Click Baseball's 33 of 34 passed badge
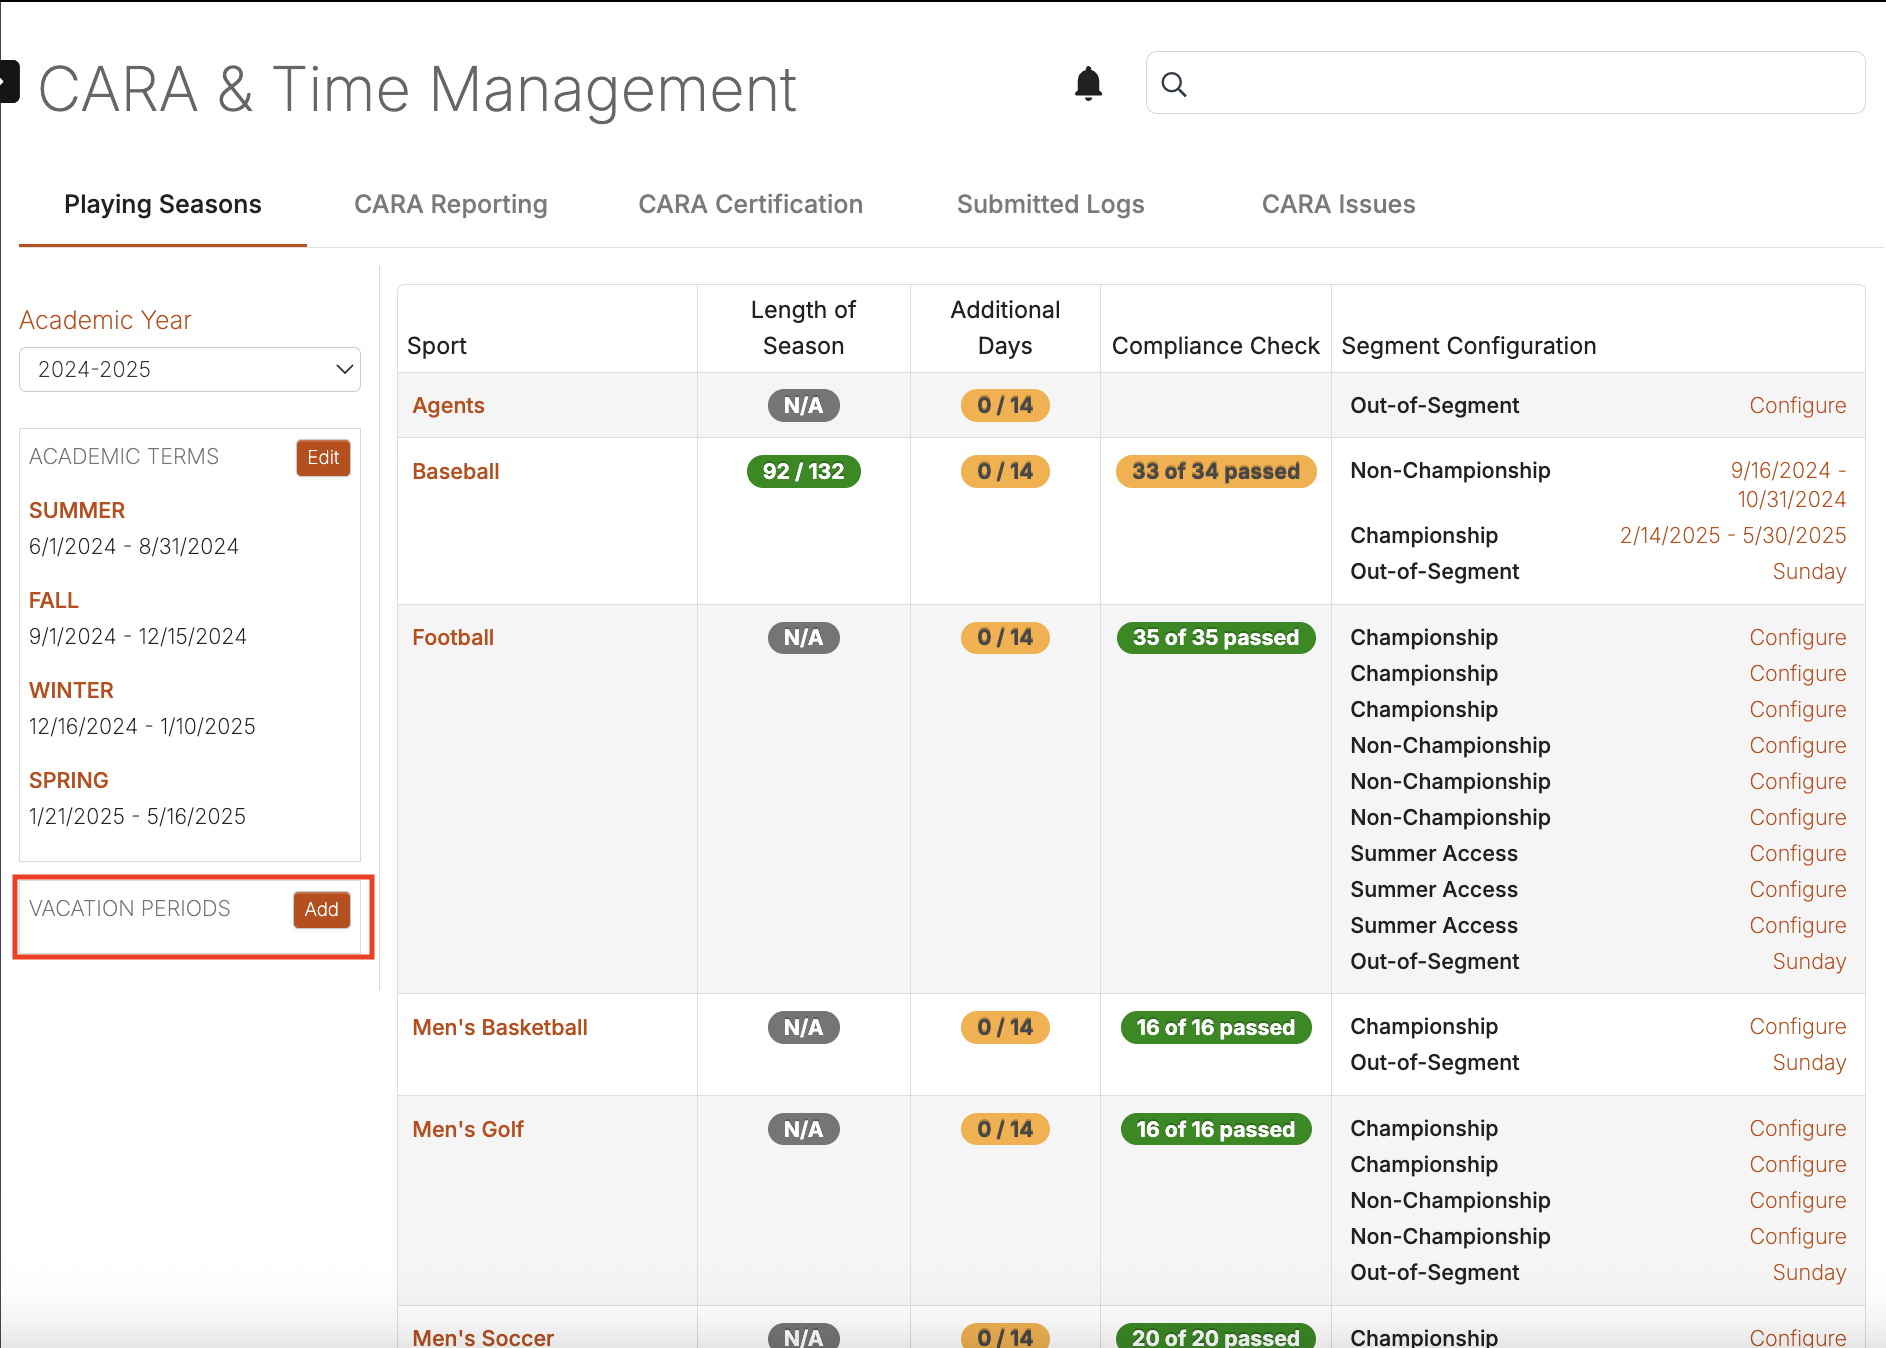 1215,472
